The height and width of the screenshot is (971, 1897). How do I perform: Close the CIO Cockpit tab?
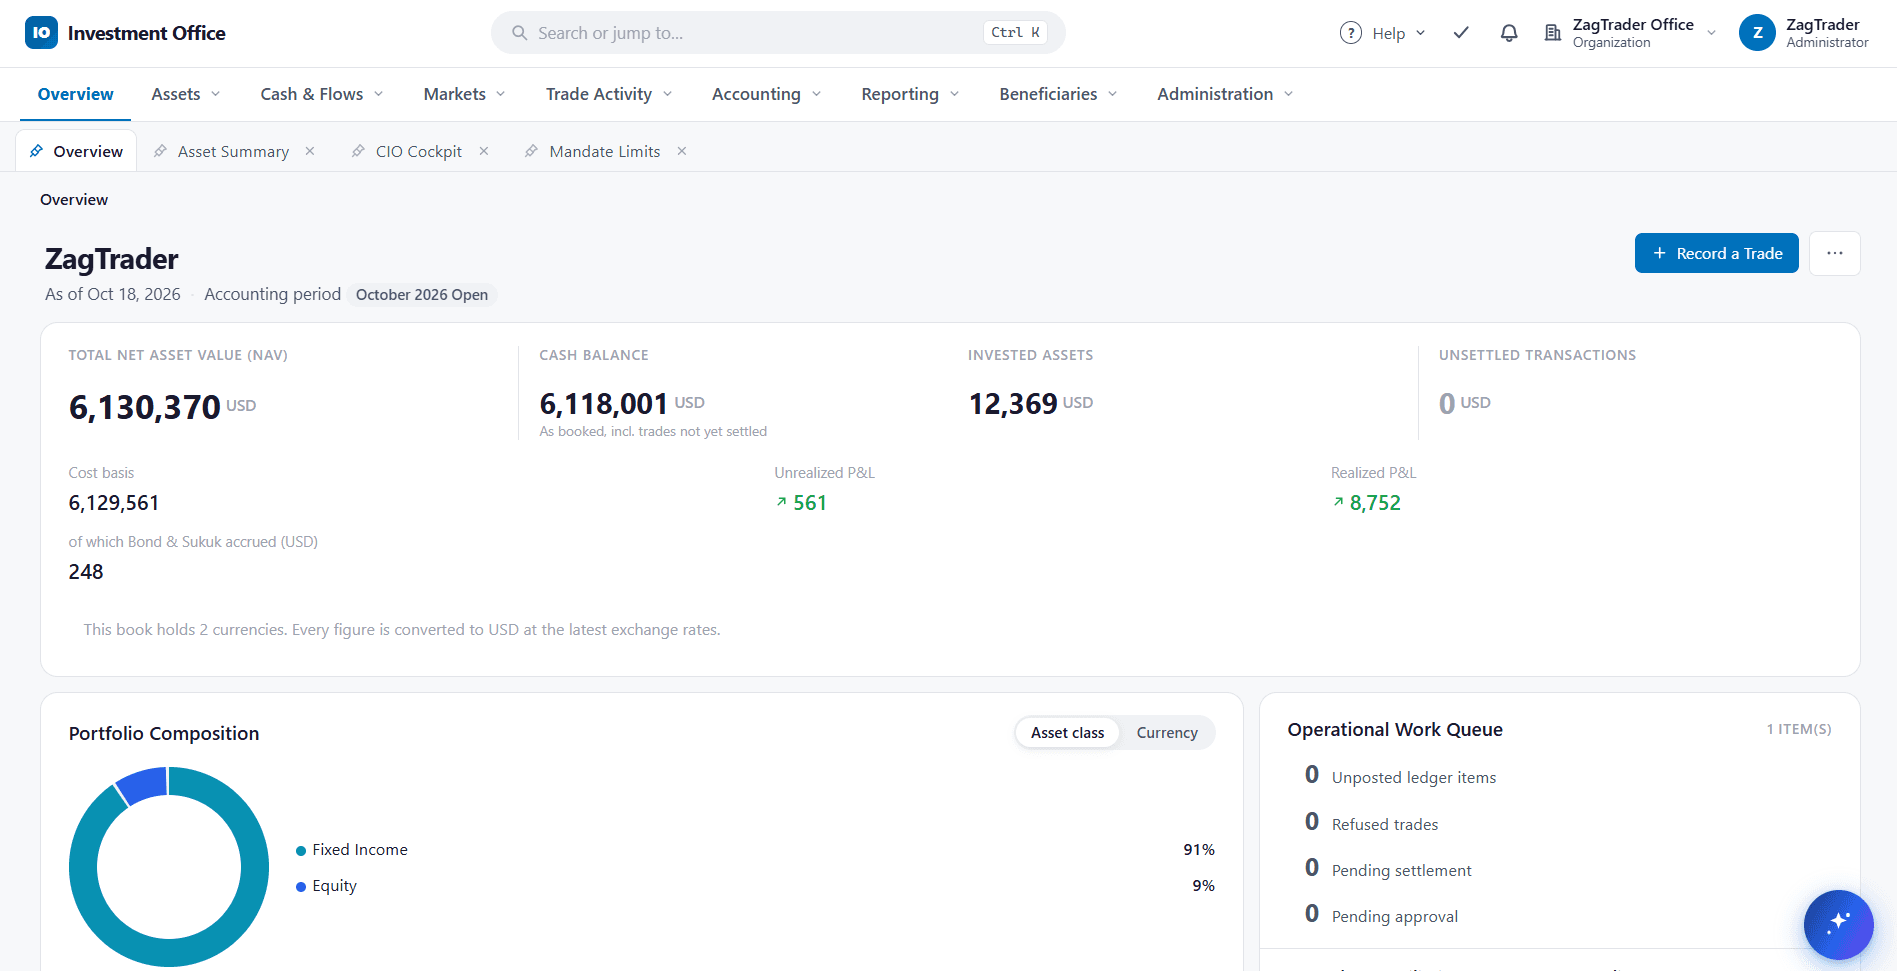click(484, 151)
